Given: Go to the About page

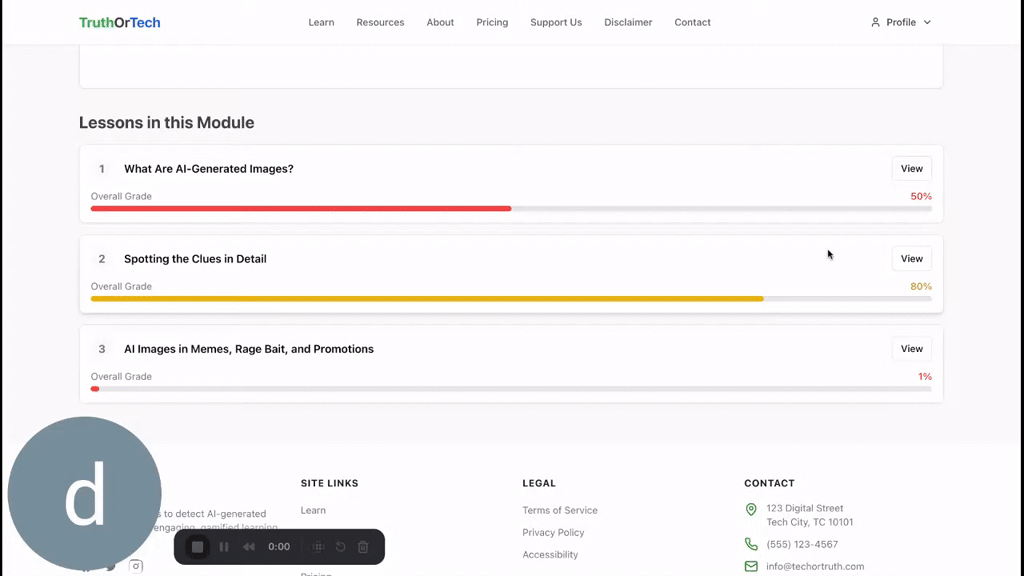Looking at the screenshot, I should [x=440, y=22].
